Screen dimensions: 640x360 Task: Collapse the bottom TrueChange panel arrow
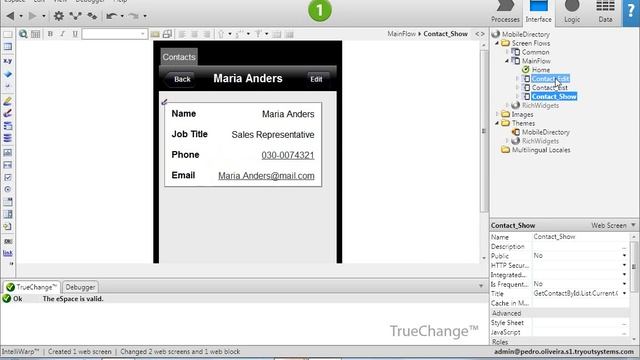point(481,286)
